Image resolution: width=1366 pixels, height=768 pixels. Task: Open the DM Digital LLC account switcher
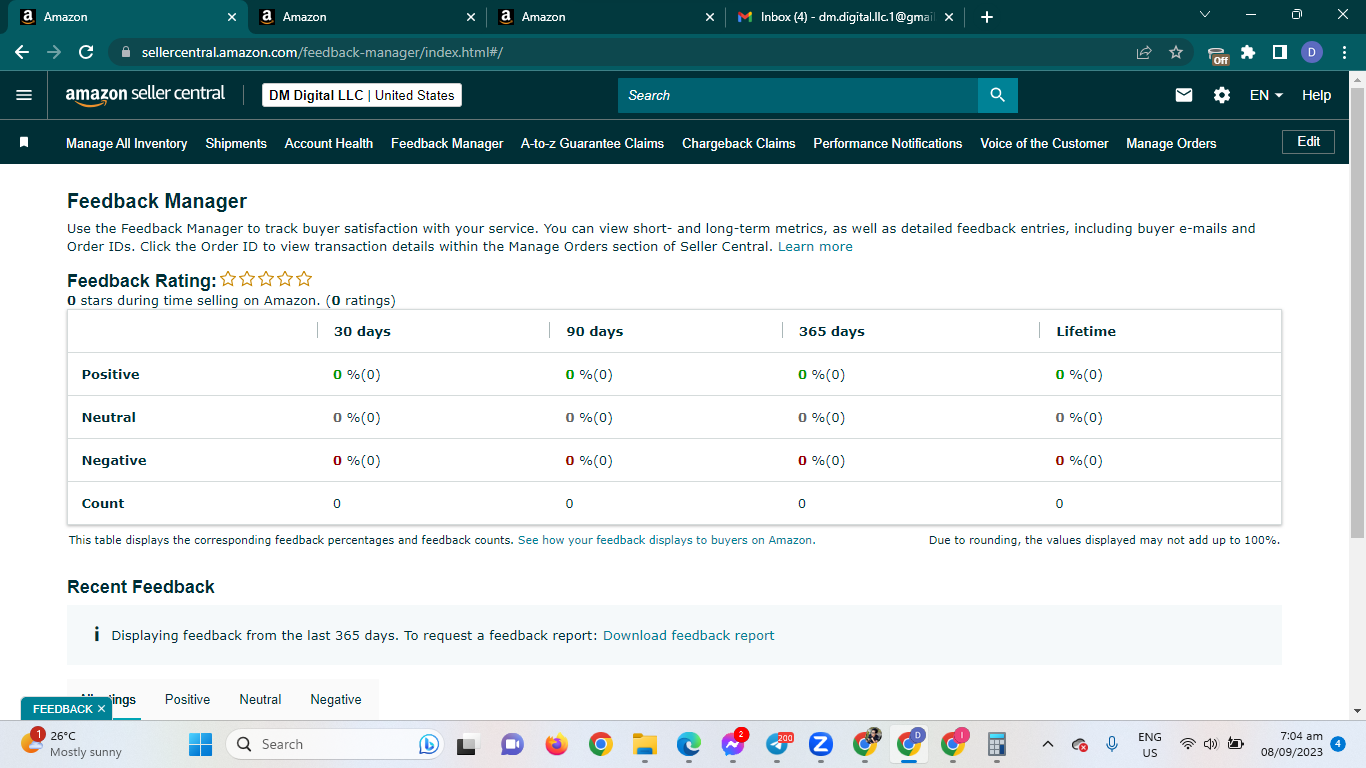tap(362, 95)
